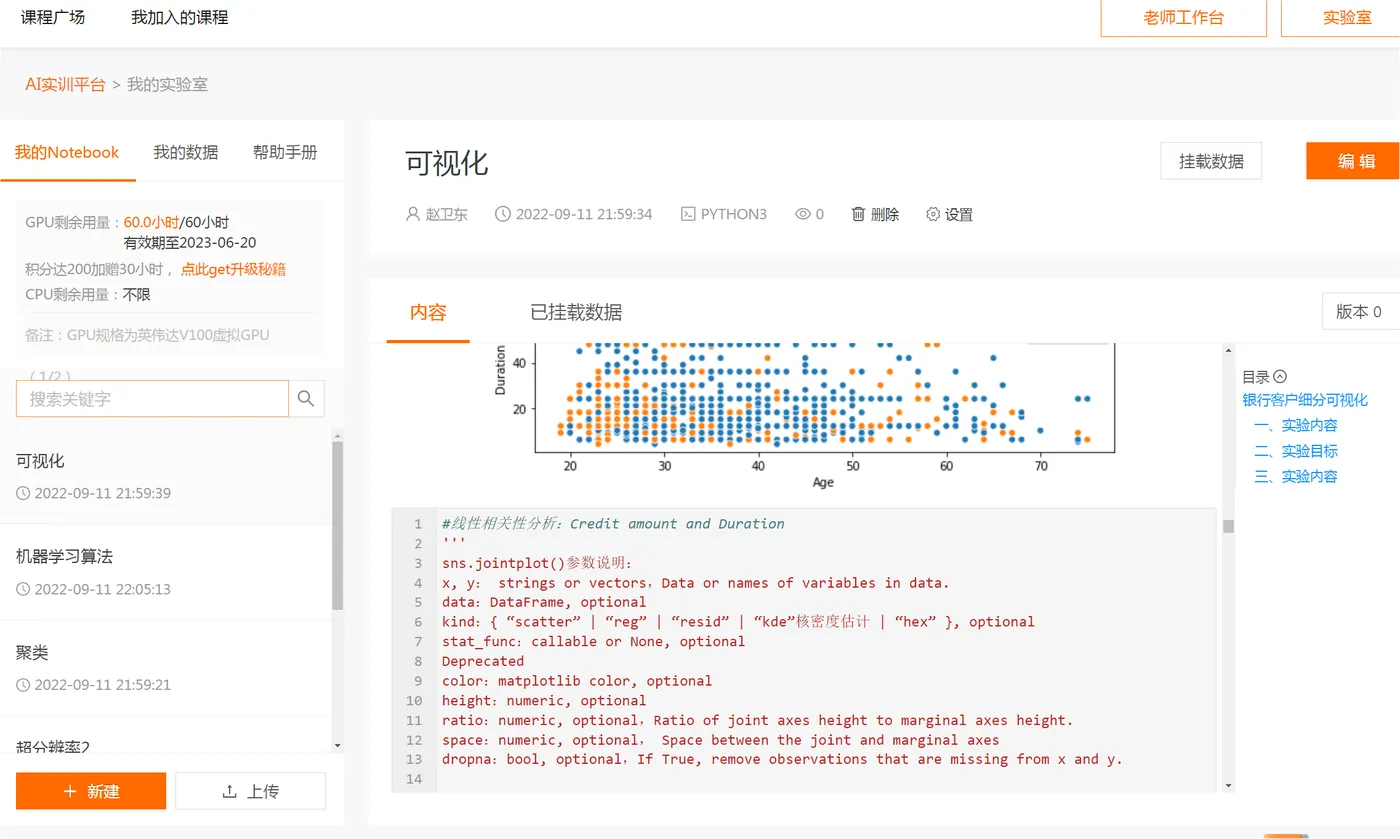Click the 可视化 notebook title heading

click(447, 163)
